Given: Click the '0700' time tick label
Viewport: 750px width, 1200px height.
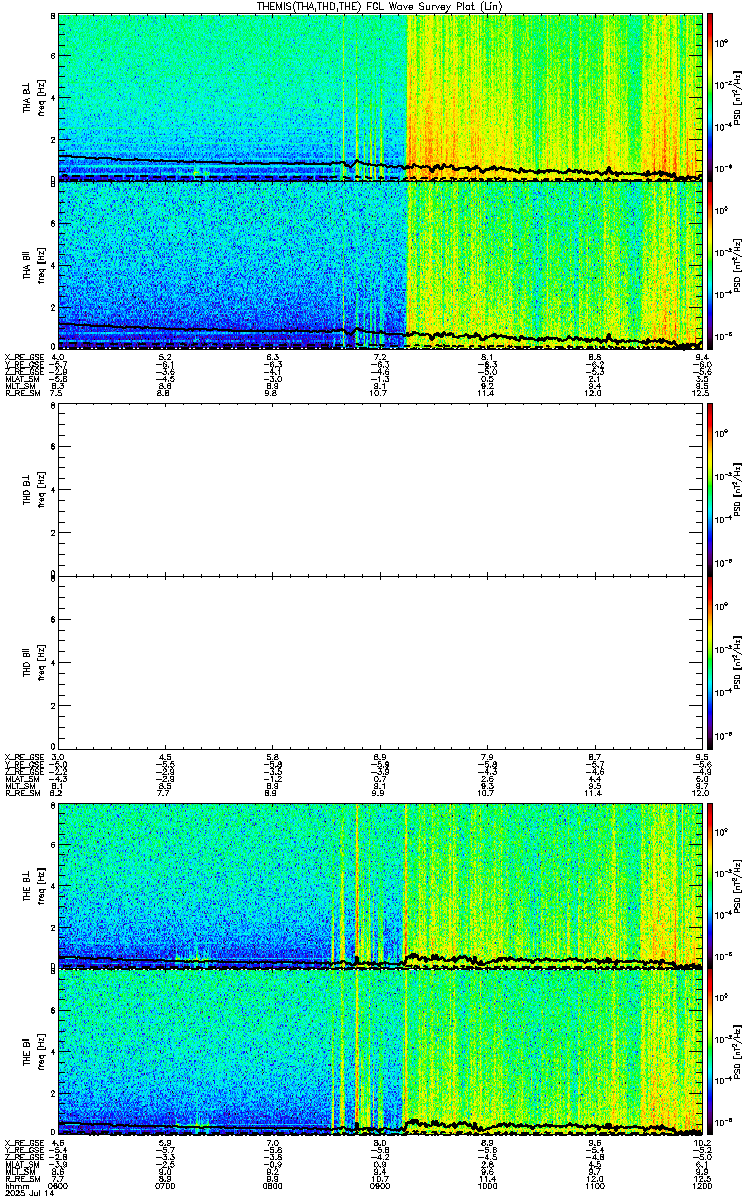Looking at the screenshot, I should (x=166, y=1186).
